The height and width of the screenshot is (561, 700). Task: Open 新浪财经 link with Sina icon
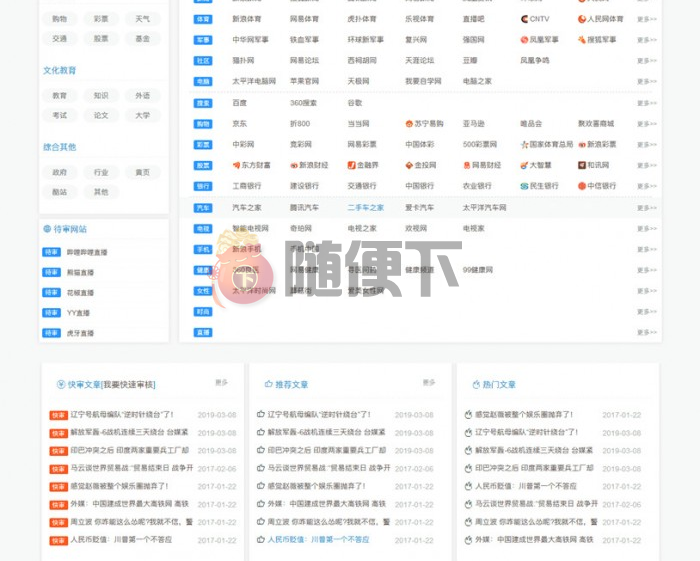(x=309, y=165)
